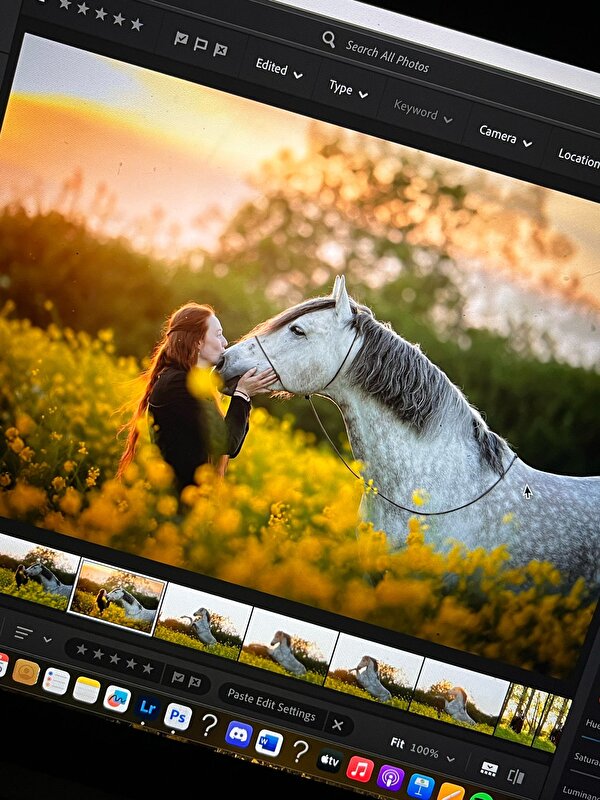Filter by two stars in the filter bar
The image size is (600, 800).
pyautogui.click(x=83, y=8)
